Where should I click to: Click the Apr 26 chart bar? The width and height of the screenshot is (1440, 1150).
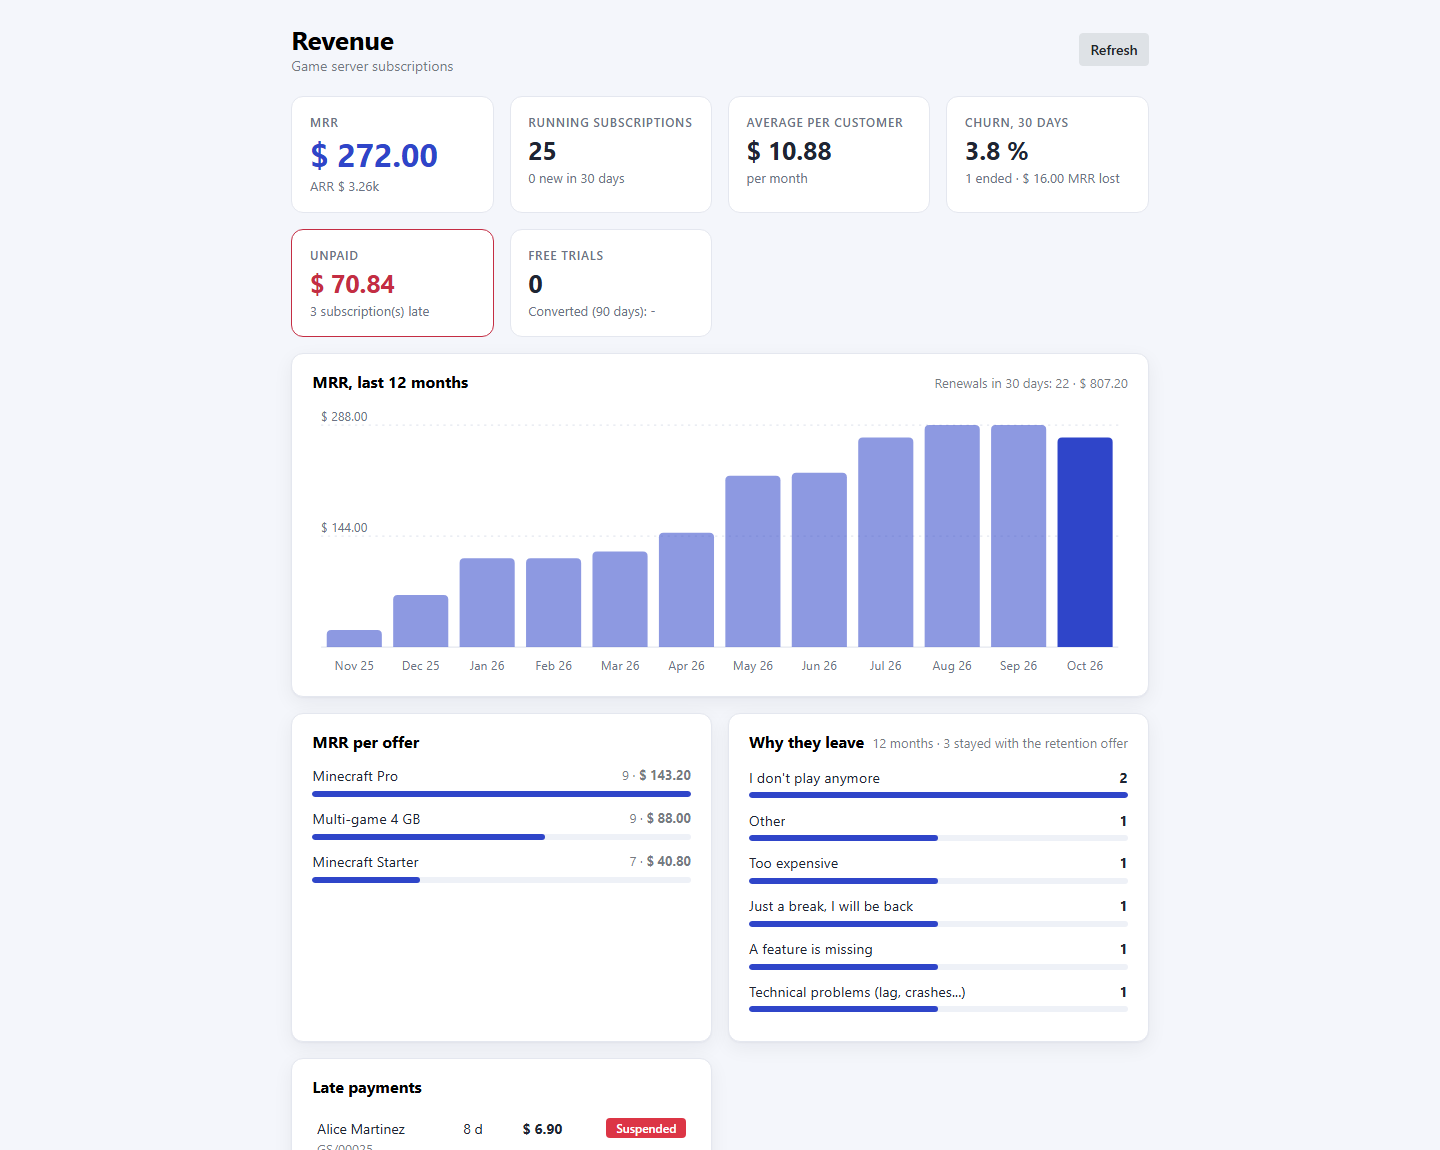[x=686, y=590]
